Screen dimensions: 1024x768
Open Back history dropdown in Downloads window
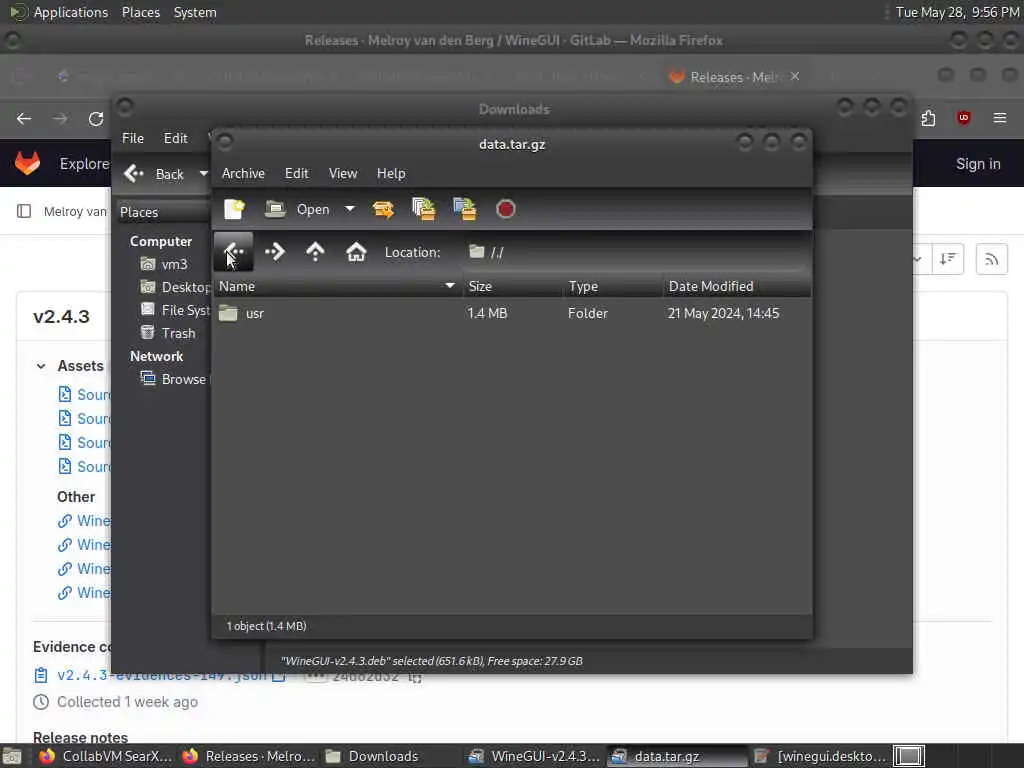[x=203, y=174]
